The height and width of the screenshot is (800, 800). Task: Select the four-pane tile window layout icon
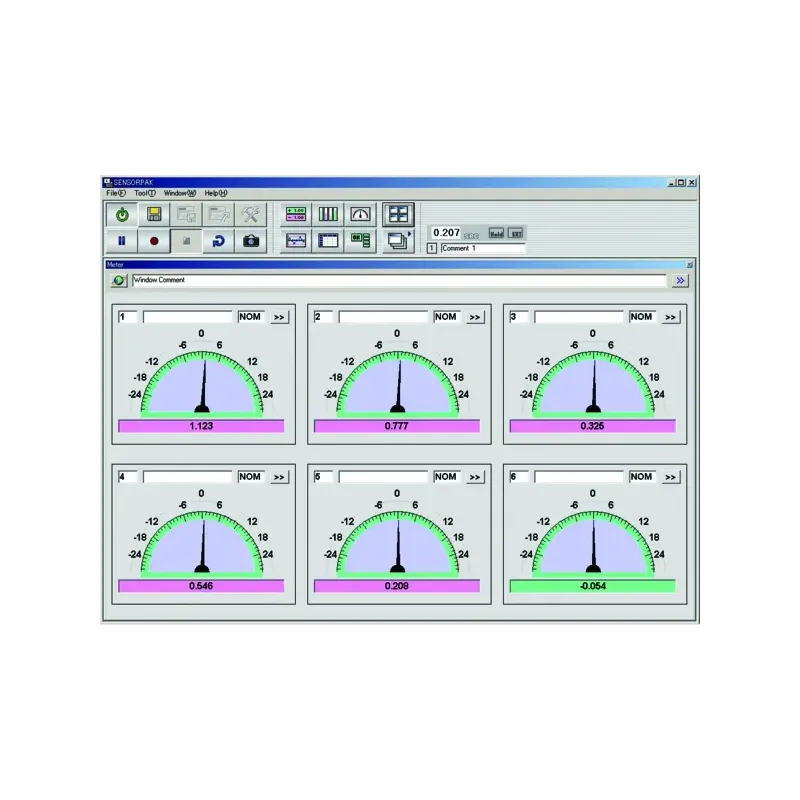[399, 214]
